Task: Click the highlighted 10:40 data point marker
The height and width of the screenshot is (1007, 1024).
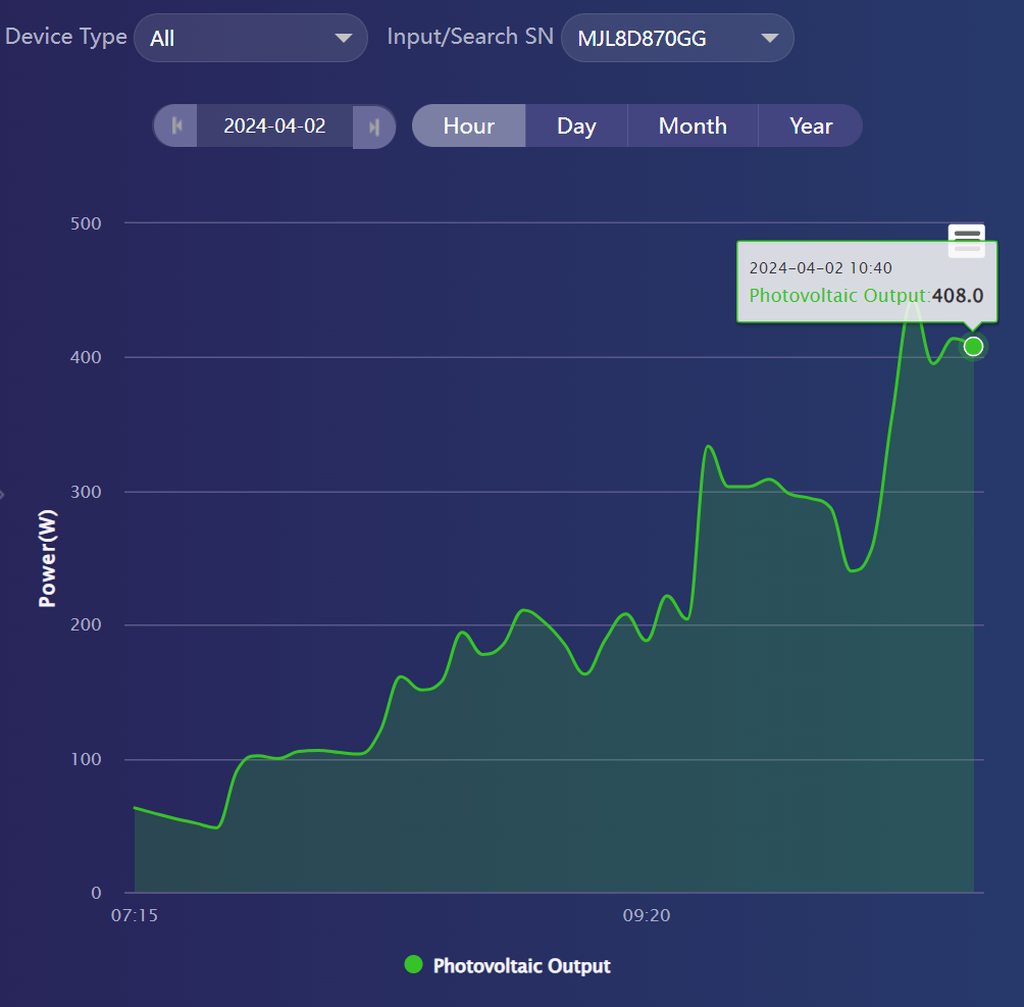Action: pos(973,347)
